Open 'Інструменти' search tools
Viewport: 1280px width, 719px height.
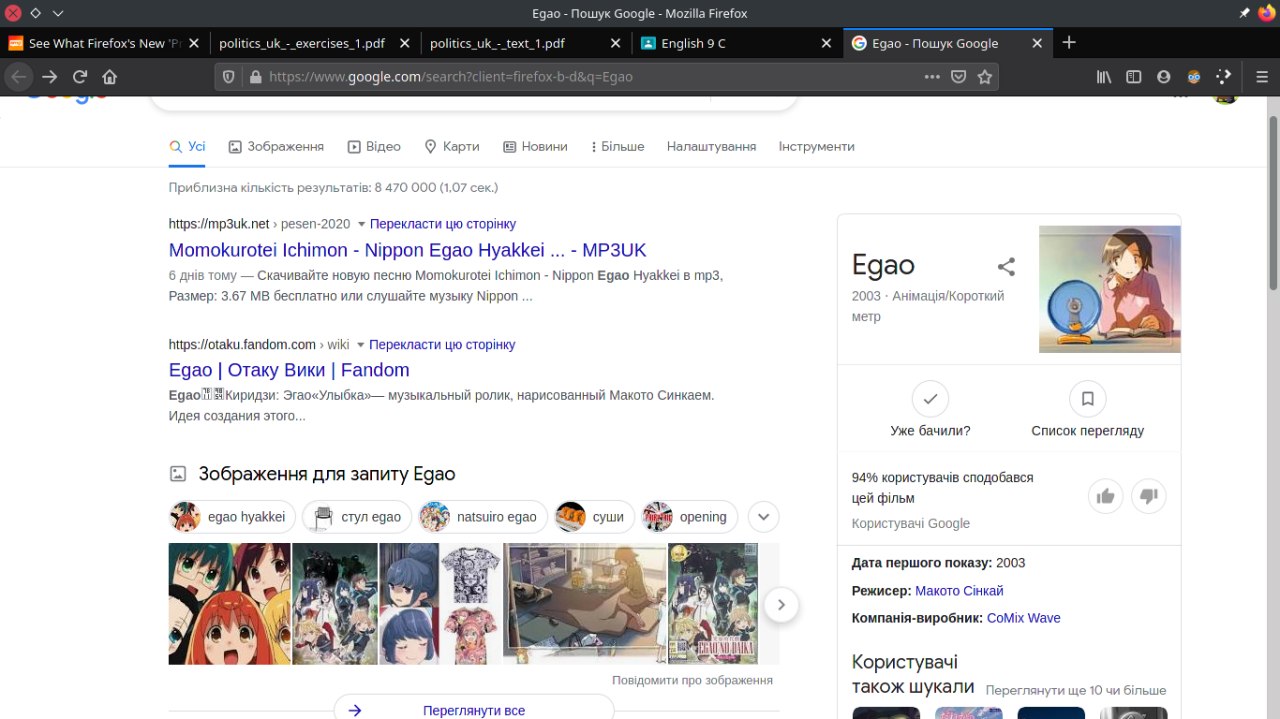(x=816, y=146)
